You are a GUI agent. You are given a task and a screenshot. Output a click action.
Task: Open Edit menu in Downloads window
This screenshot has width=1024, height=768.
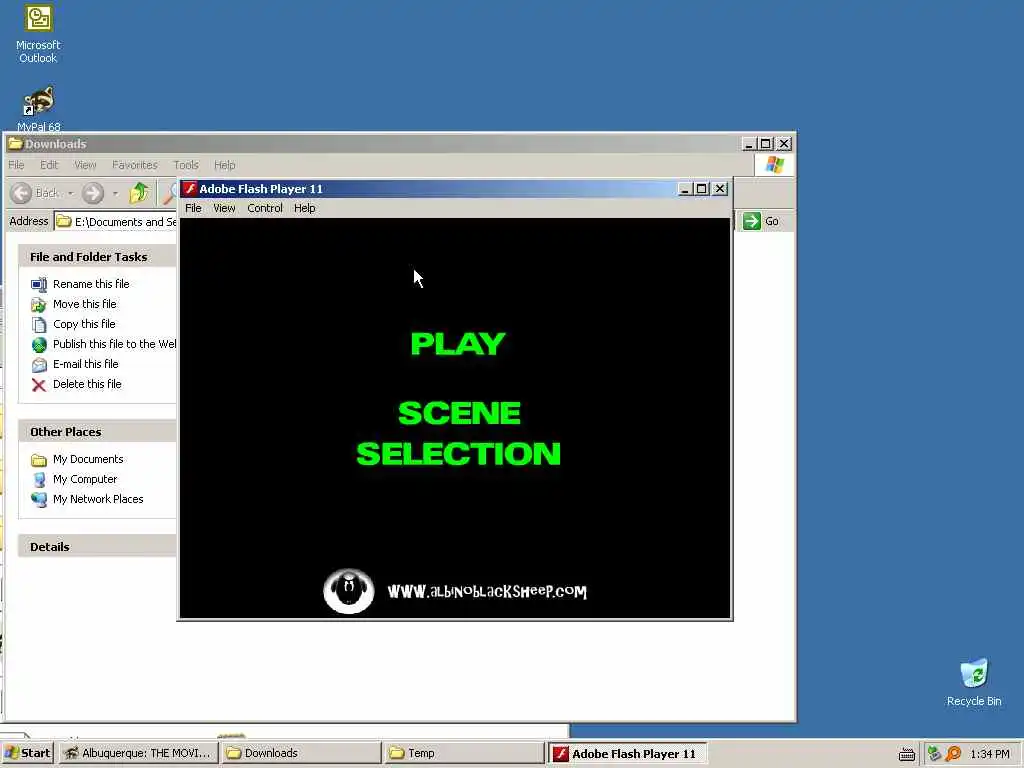pos(49,165)
